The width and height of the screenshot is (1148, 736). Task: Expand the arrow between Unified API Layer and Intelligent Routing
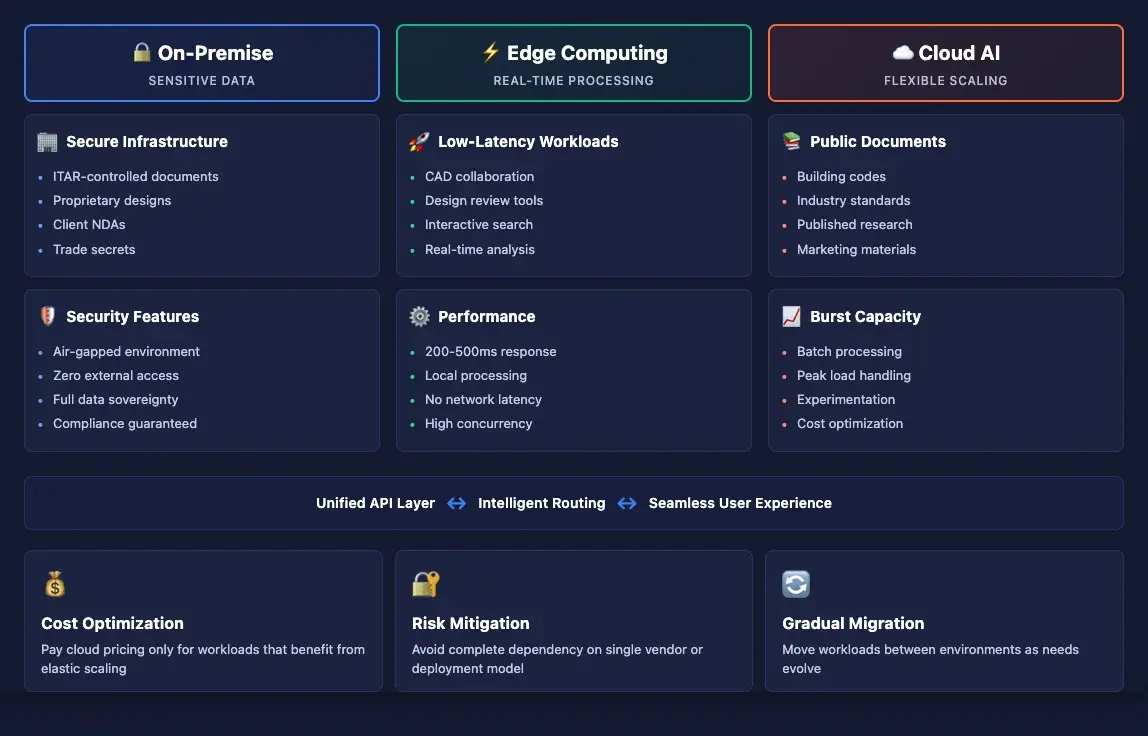click(456, 503)
